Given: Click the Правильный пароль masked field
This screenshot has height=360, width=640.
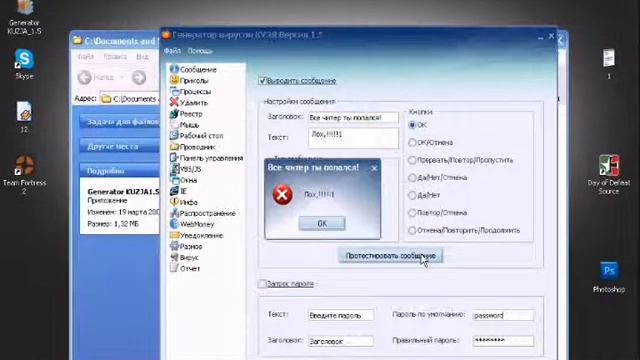Looking at the screenshot, I should (x=503, y=341).
